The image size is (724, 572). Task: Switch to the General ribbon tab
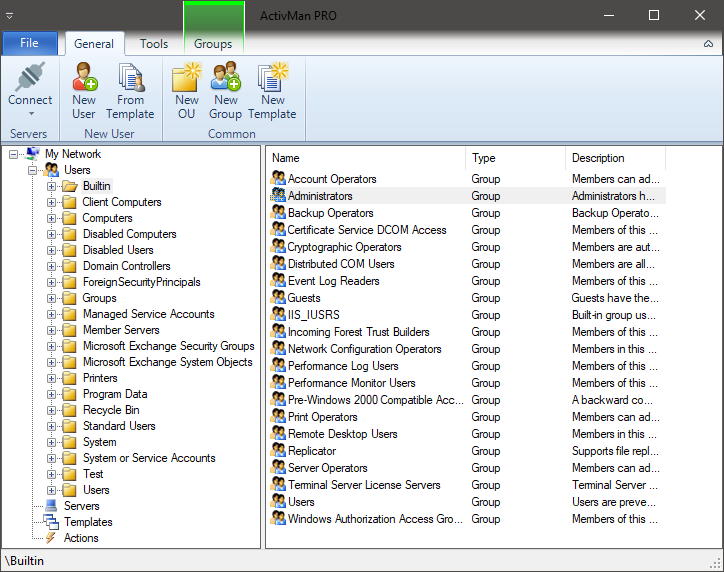(94, 44)
